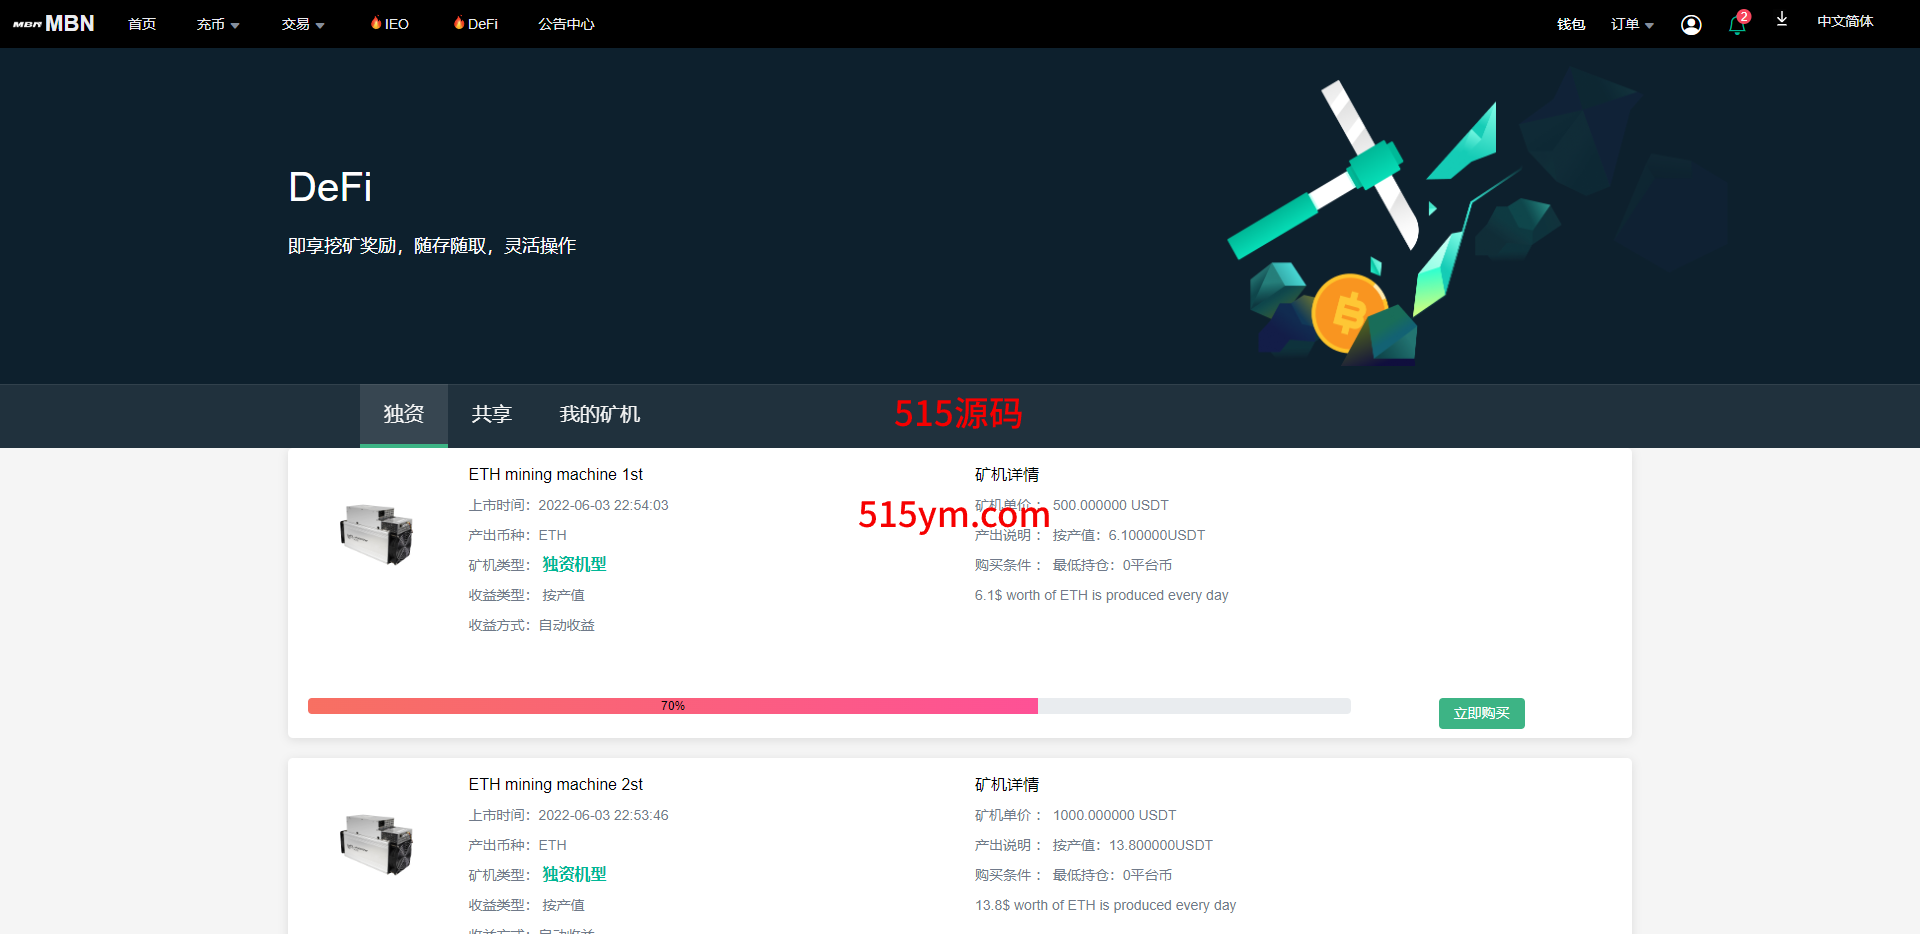Click the MBN logo in header
Viewport: 1920px width, 934px height.
click(x=54, y=23)
